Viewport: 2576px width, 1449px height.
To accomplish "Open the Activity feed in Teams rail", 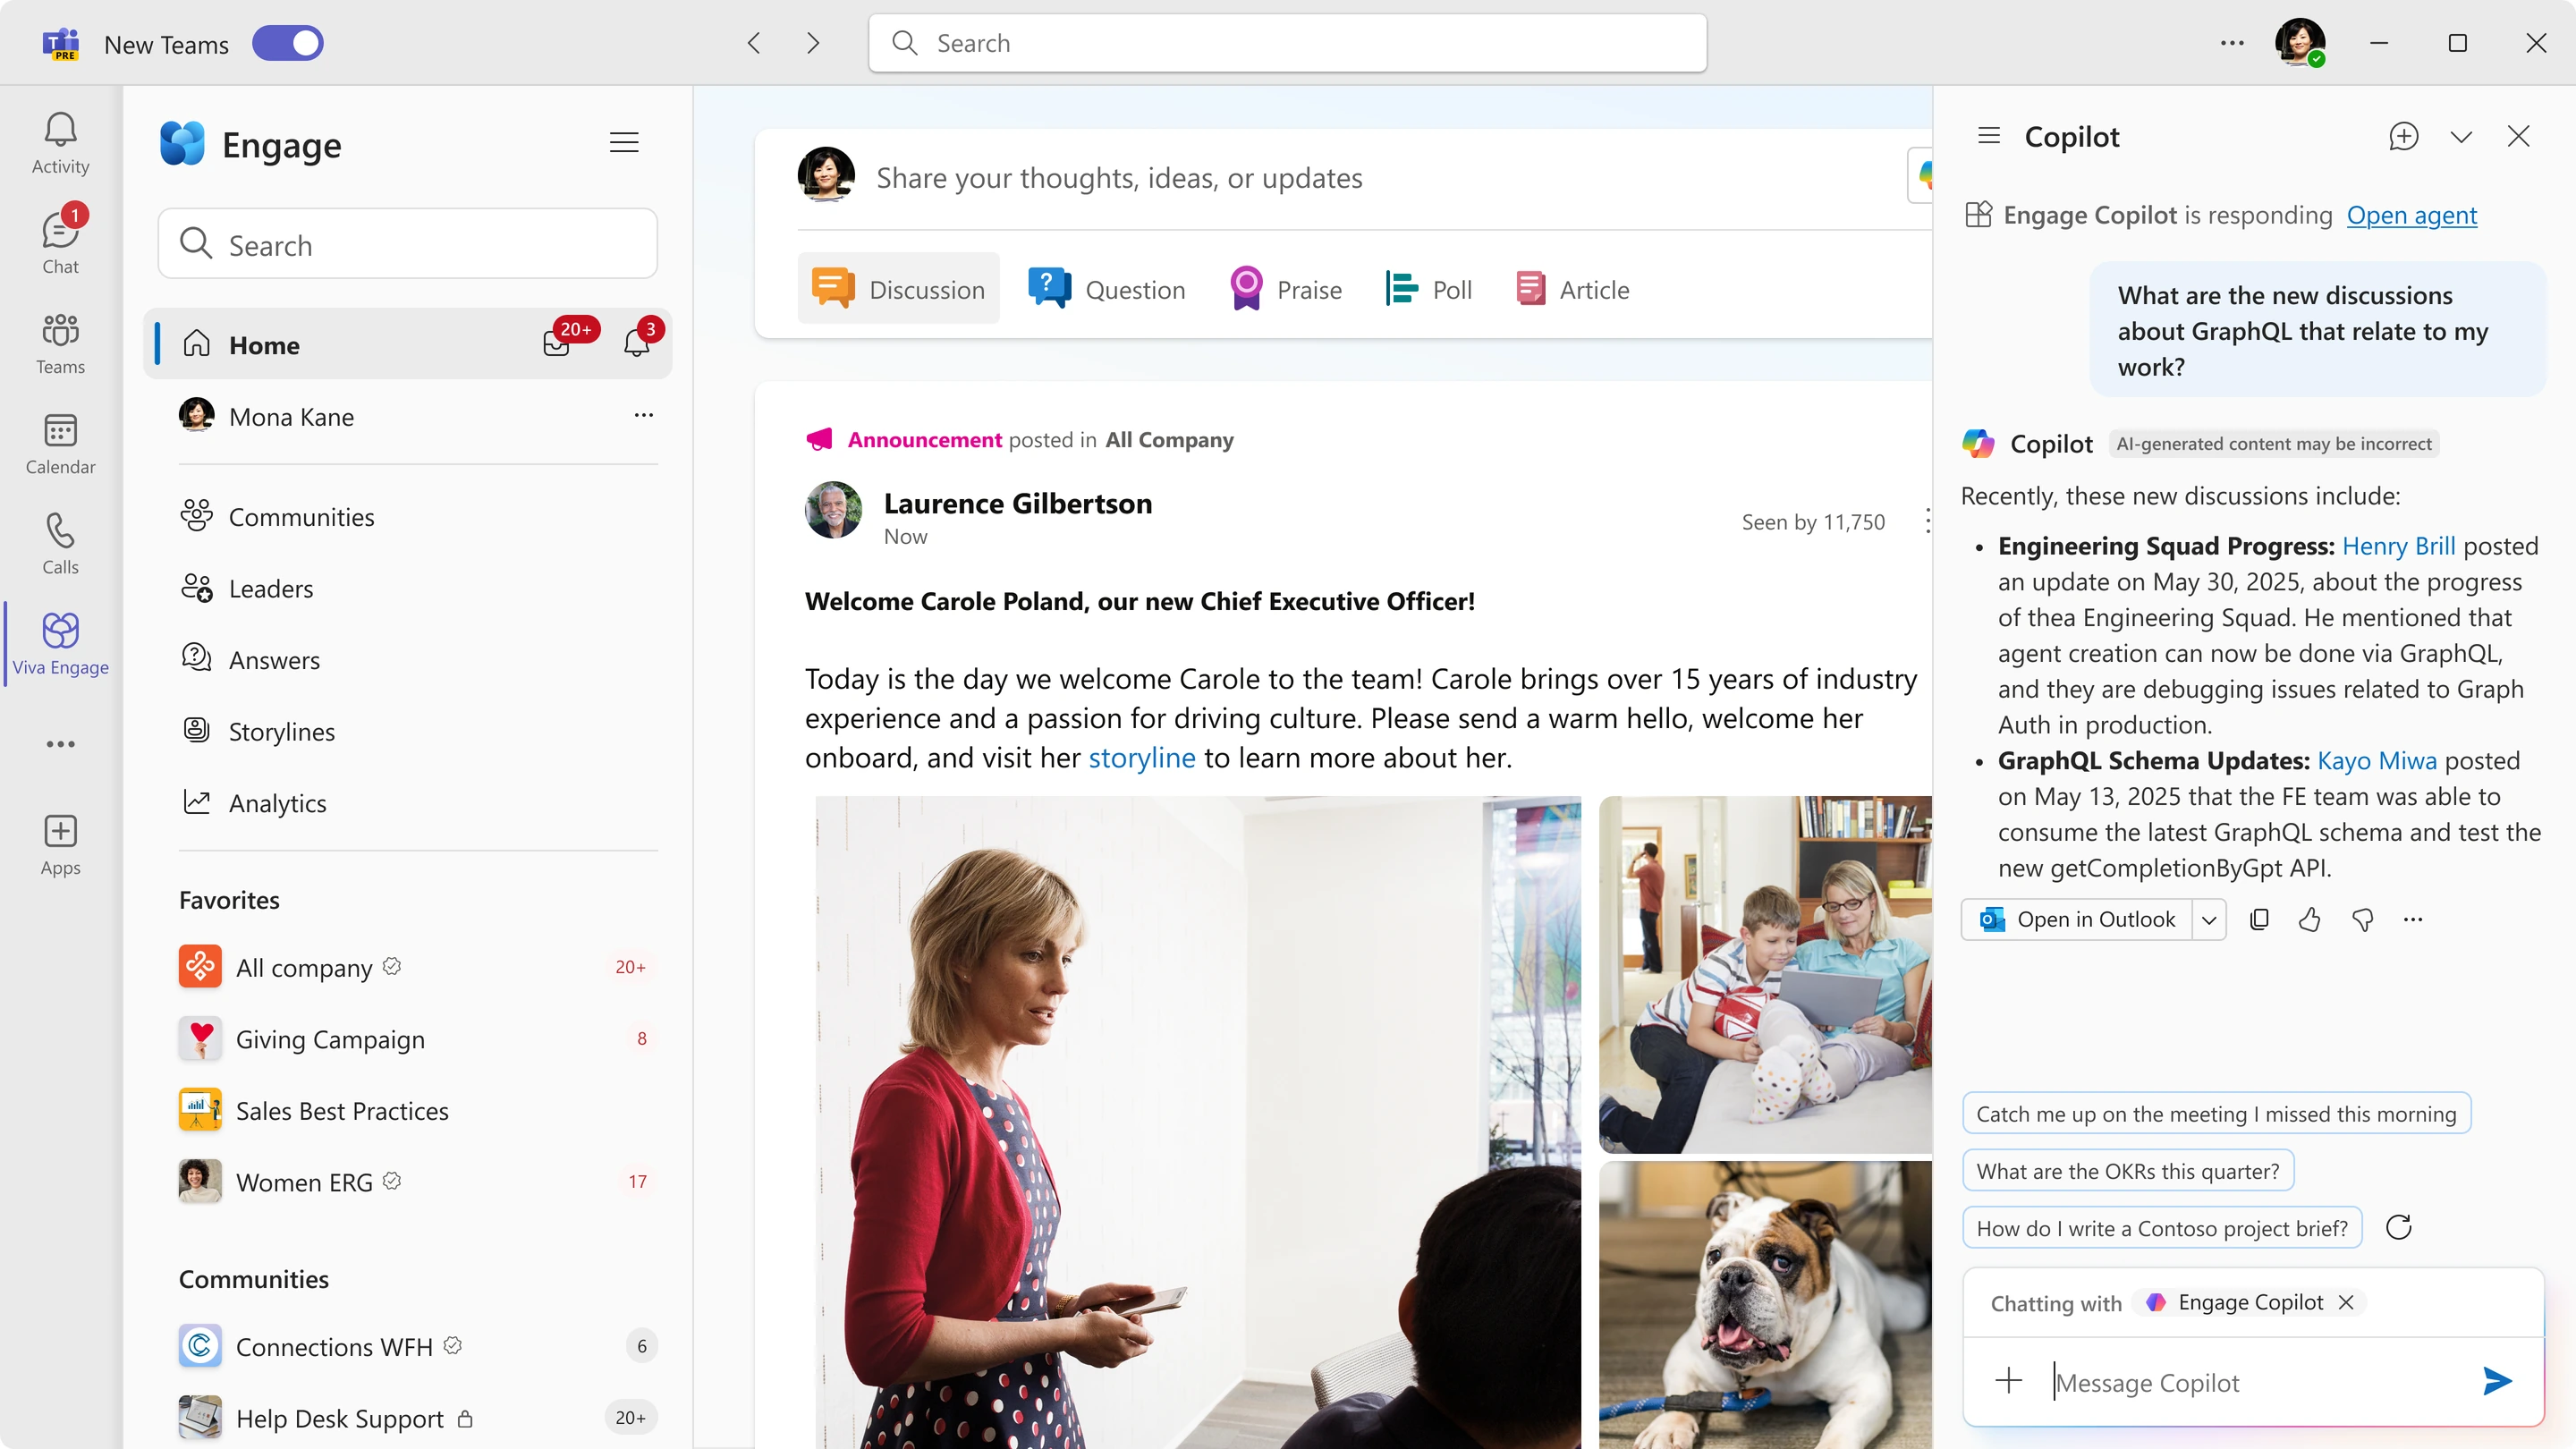I will [x=60, y=143].
